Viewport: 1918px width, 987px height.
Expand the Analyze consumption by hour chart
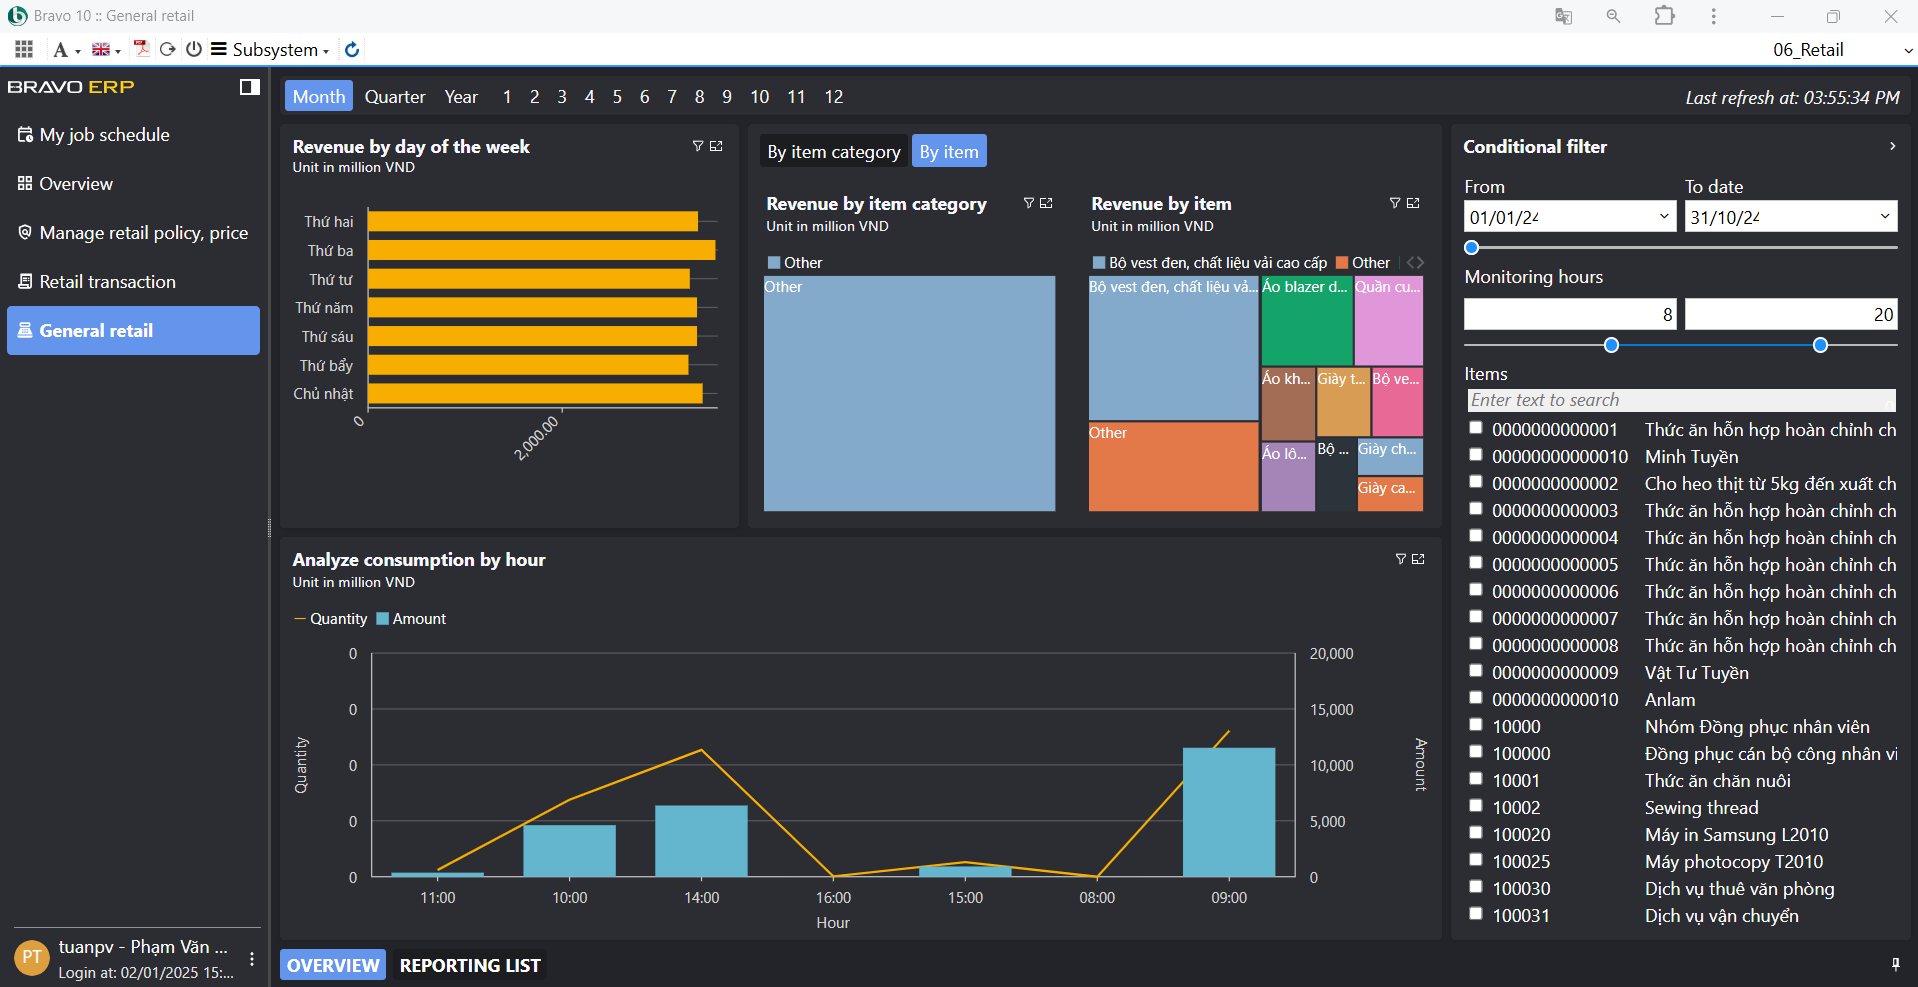point(1418,559)
